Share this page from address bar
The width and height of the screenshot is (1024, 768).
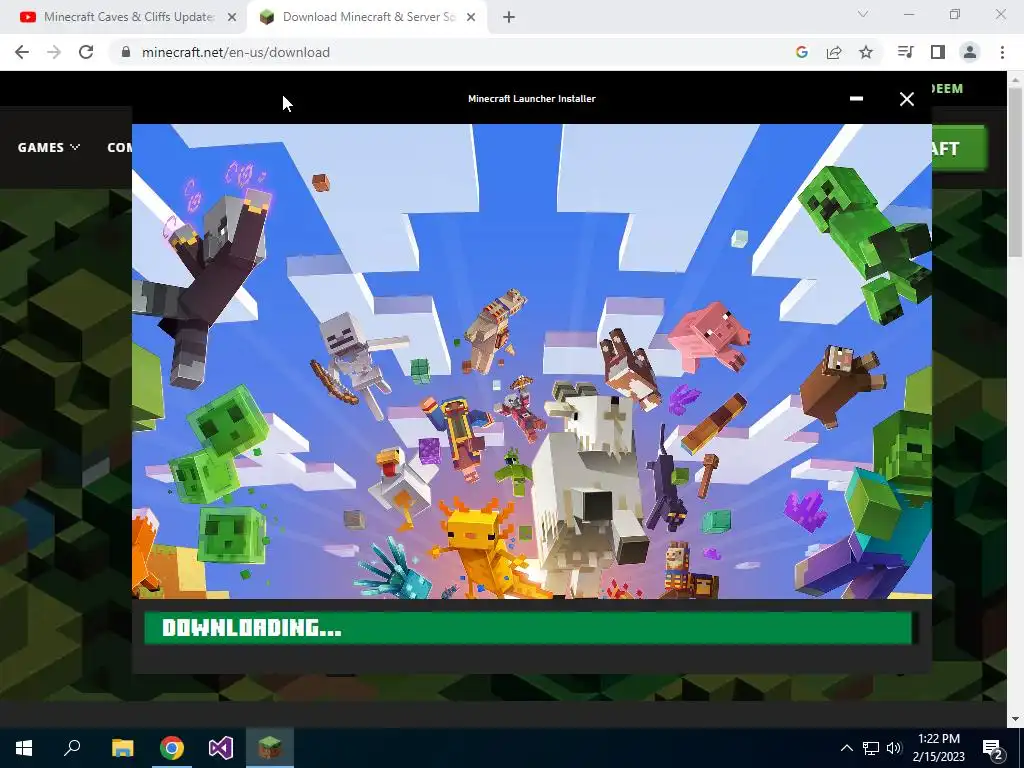(x=833, y=52)
